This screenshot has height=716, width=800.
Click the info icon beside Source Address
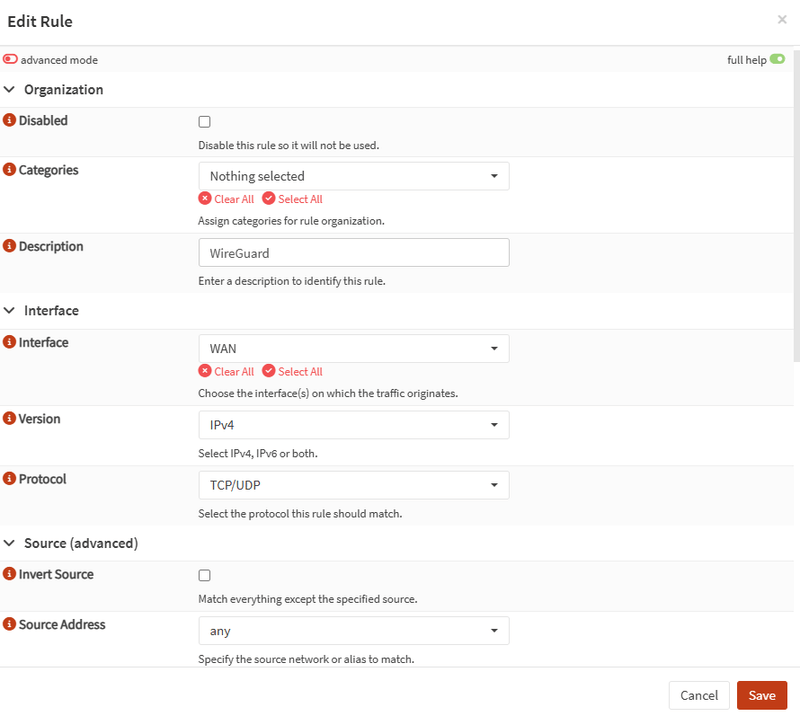pos(9,624)
